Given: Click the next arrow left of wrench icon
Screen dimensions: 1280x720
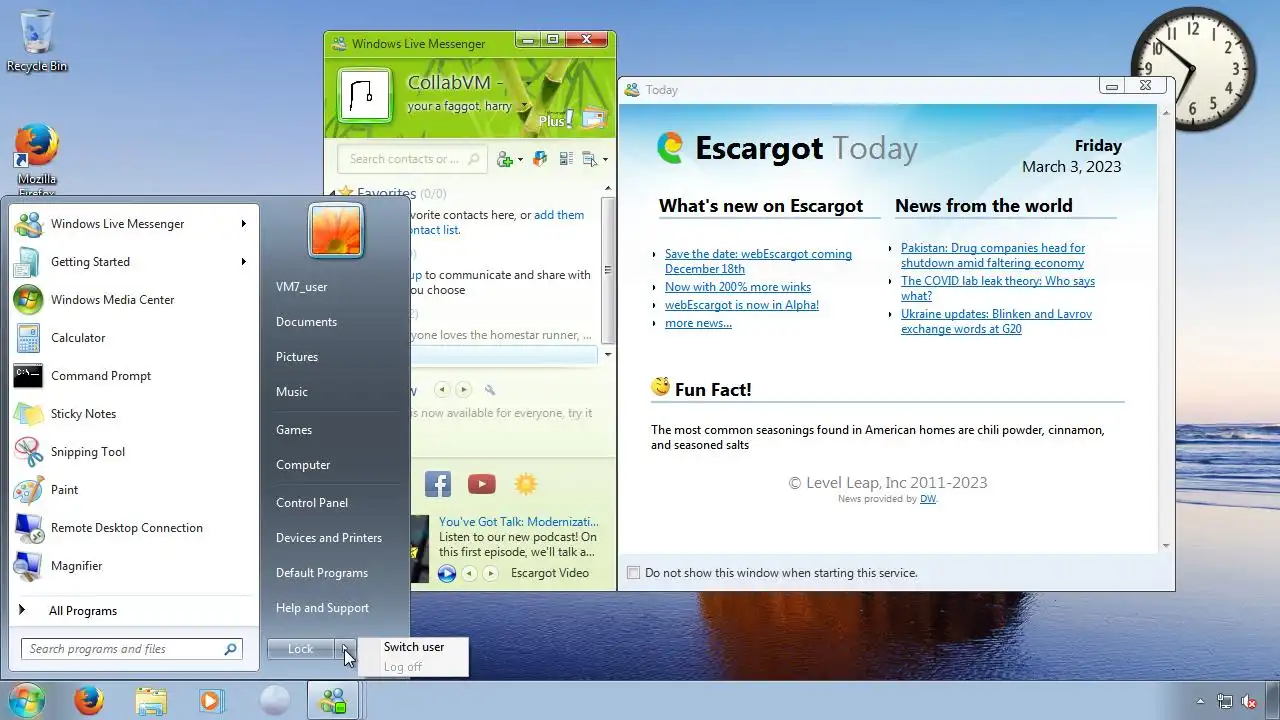Looking at the screenshot, I should coord(462,390).
